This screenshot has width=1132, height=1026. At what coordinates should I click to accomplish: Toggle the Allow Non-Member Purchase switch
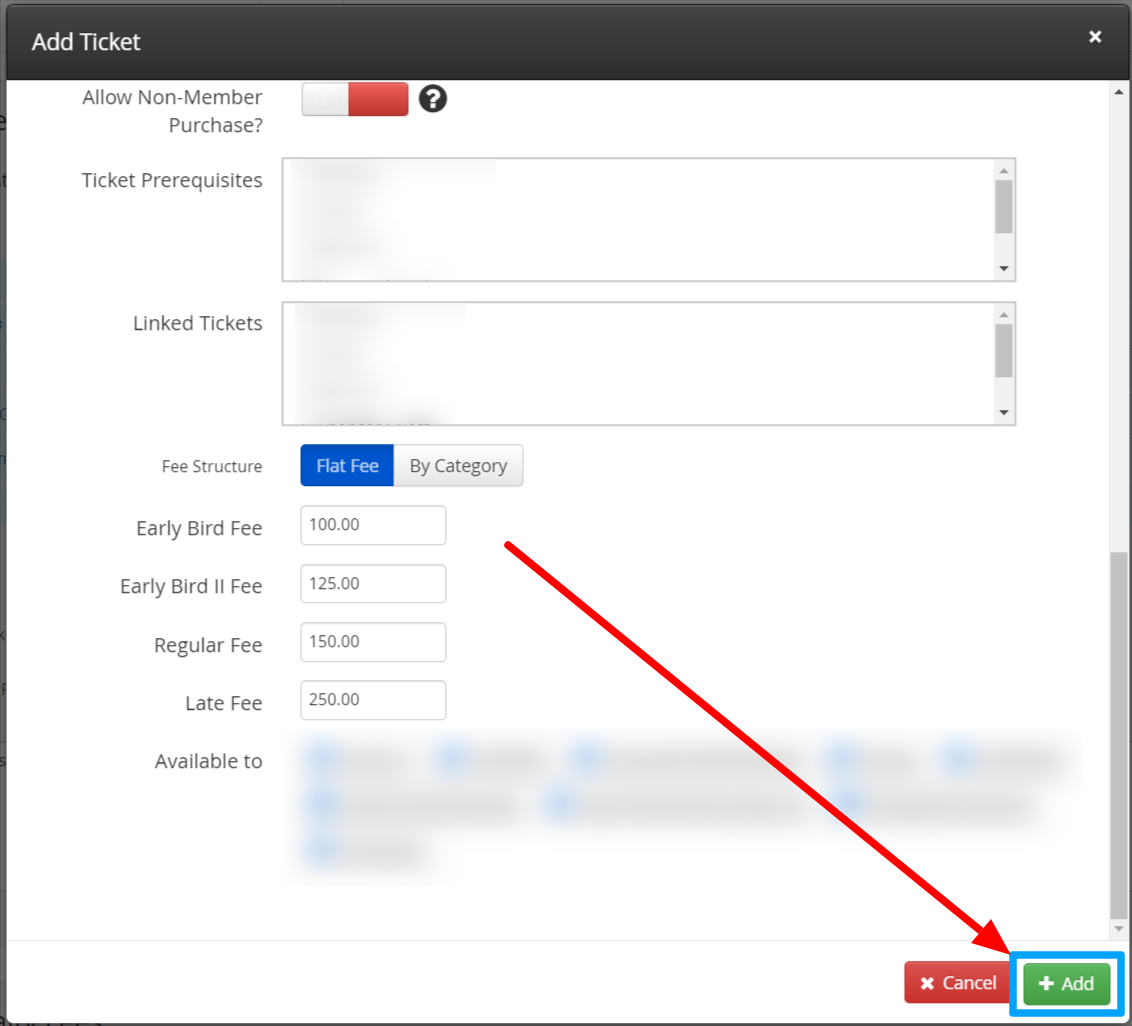coord(355,99)
